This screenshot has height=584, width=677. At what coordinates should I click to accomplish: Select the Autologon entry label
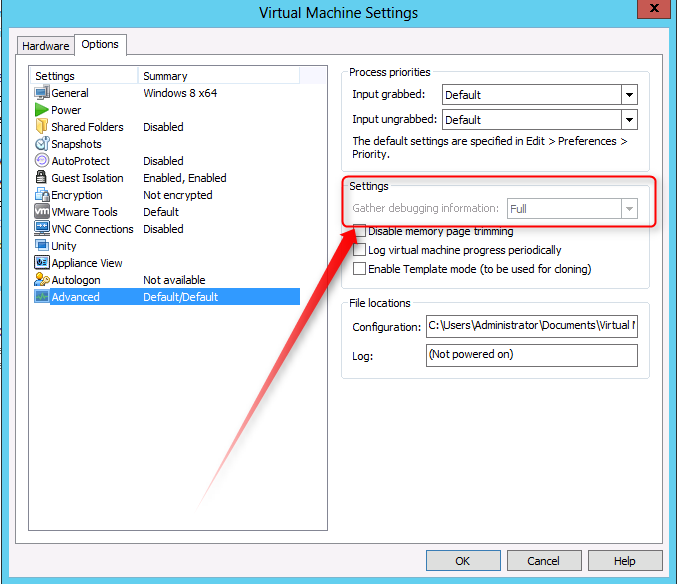tap(76, 280)
